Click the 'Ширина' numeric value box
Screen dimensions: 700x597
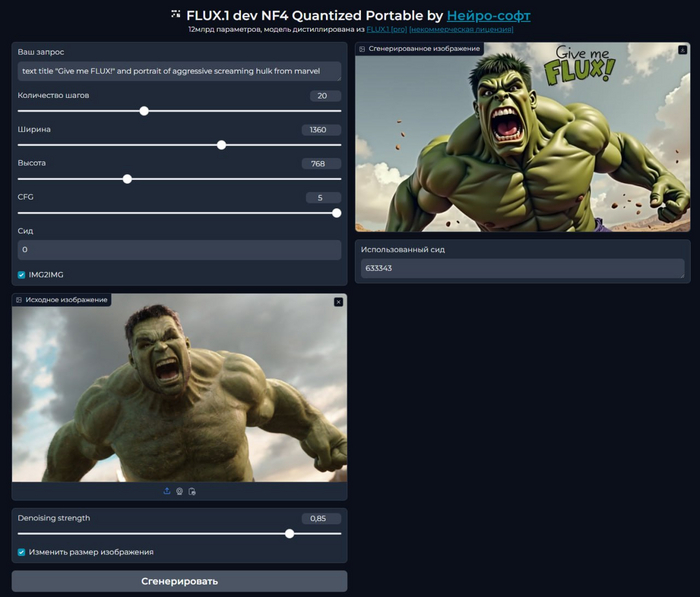click(x=320, y=130)
